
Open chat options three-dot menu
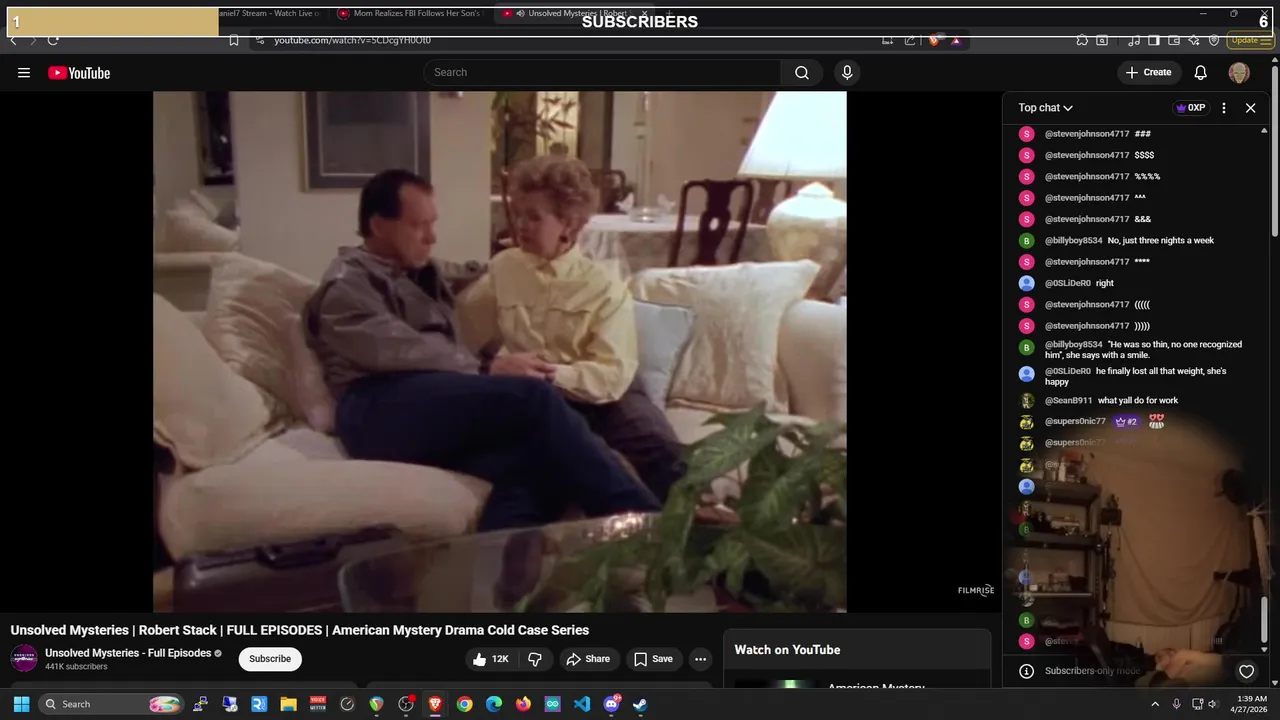tap(1224, 108)
